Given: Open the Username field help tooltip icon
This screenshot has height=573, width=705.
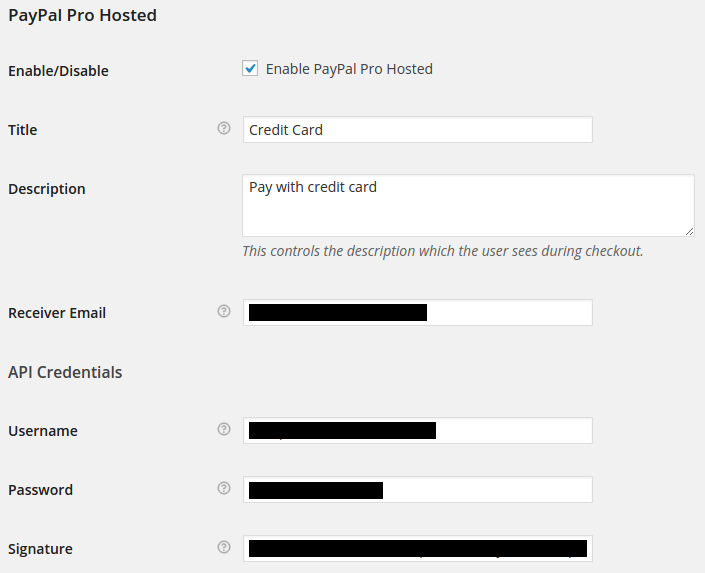Looking at the screenshot, I should (x=224, y=429).
